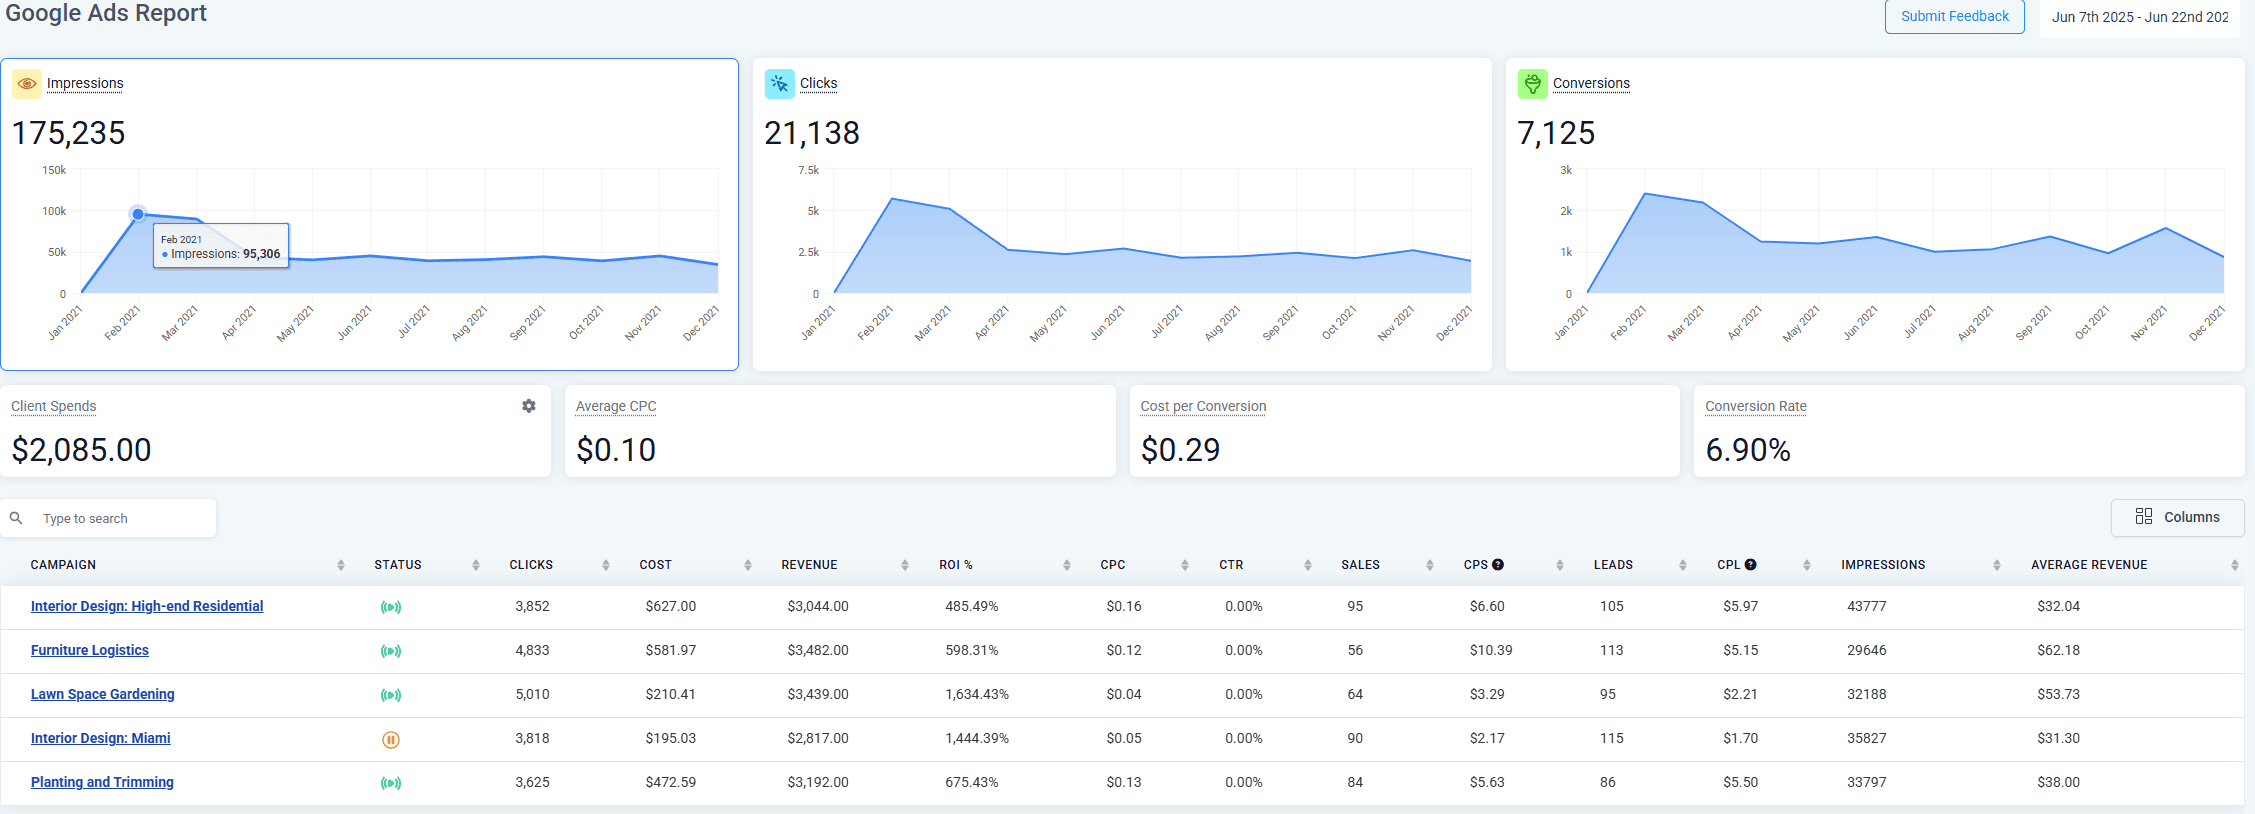Sort table by Cost column arrows
This screenshot has width=2255, height=814.
pos(748,565)
